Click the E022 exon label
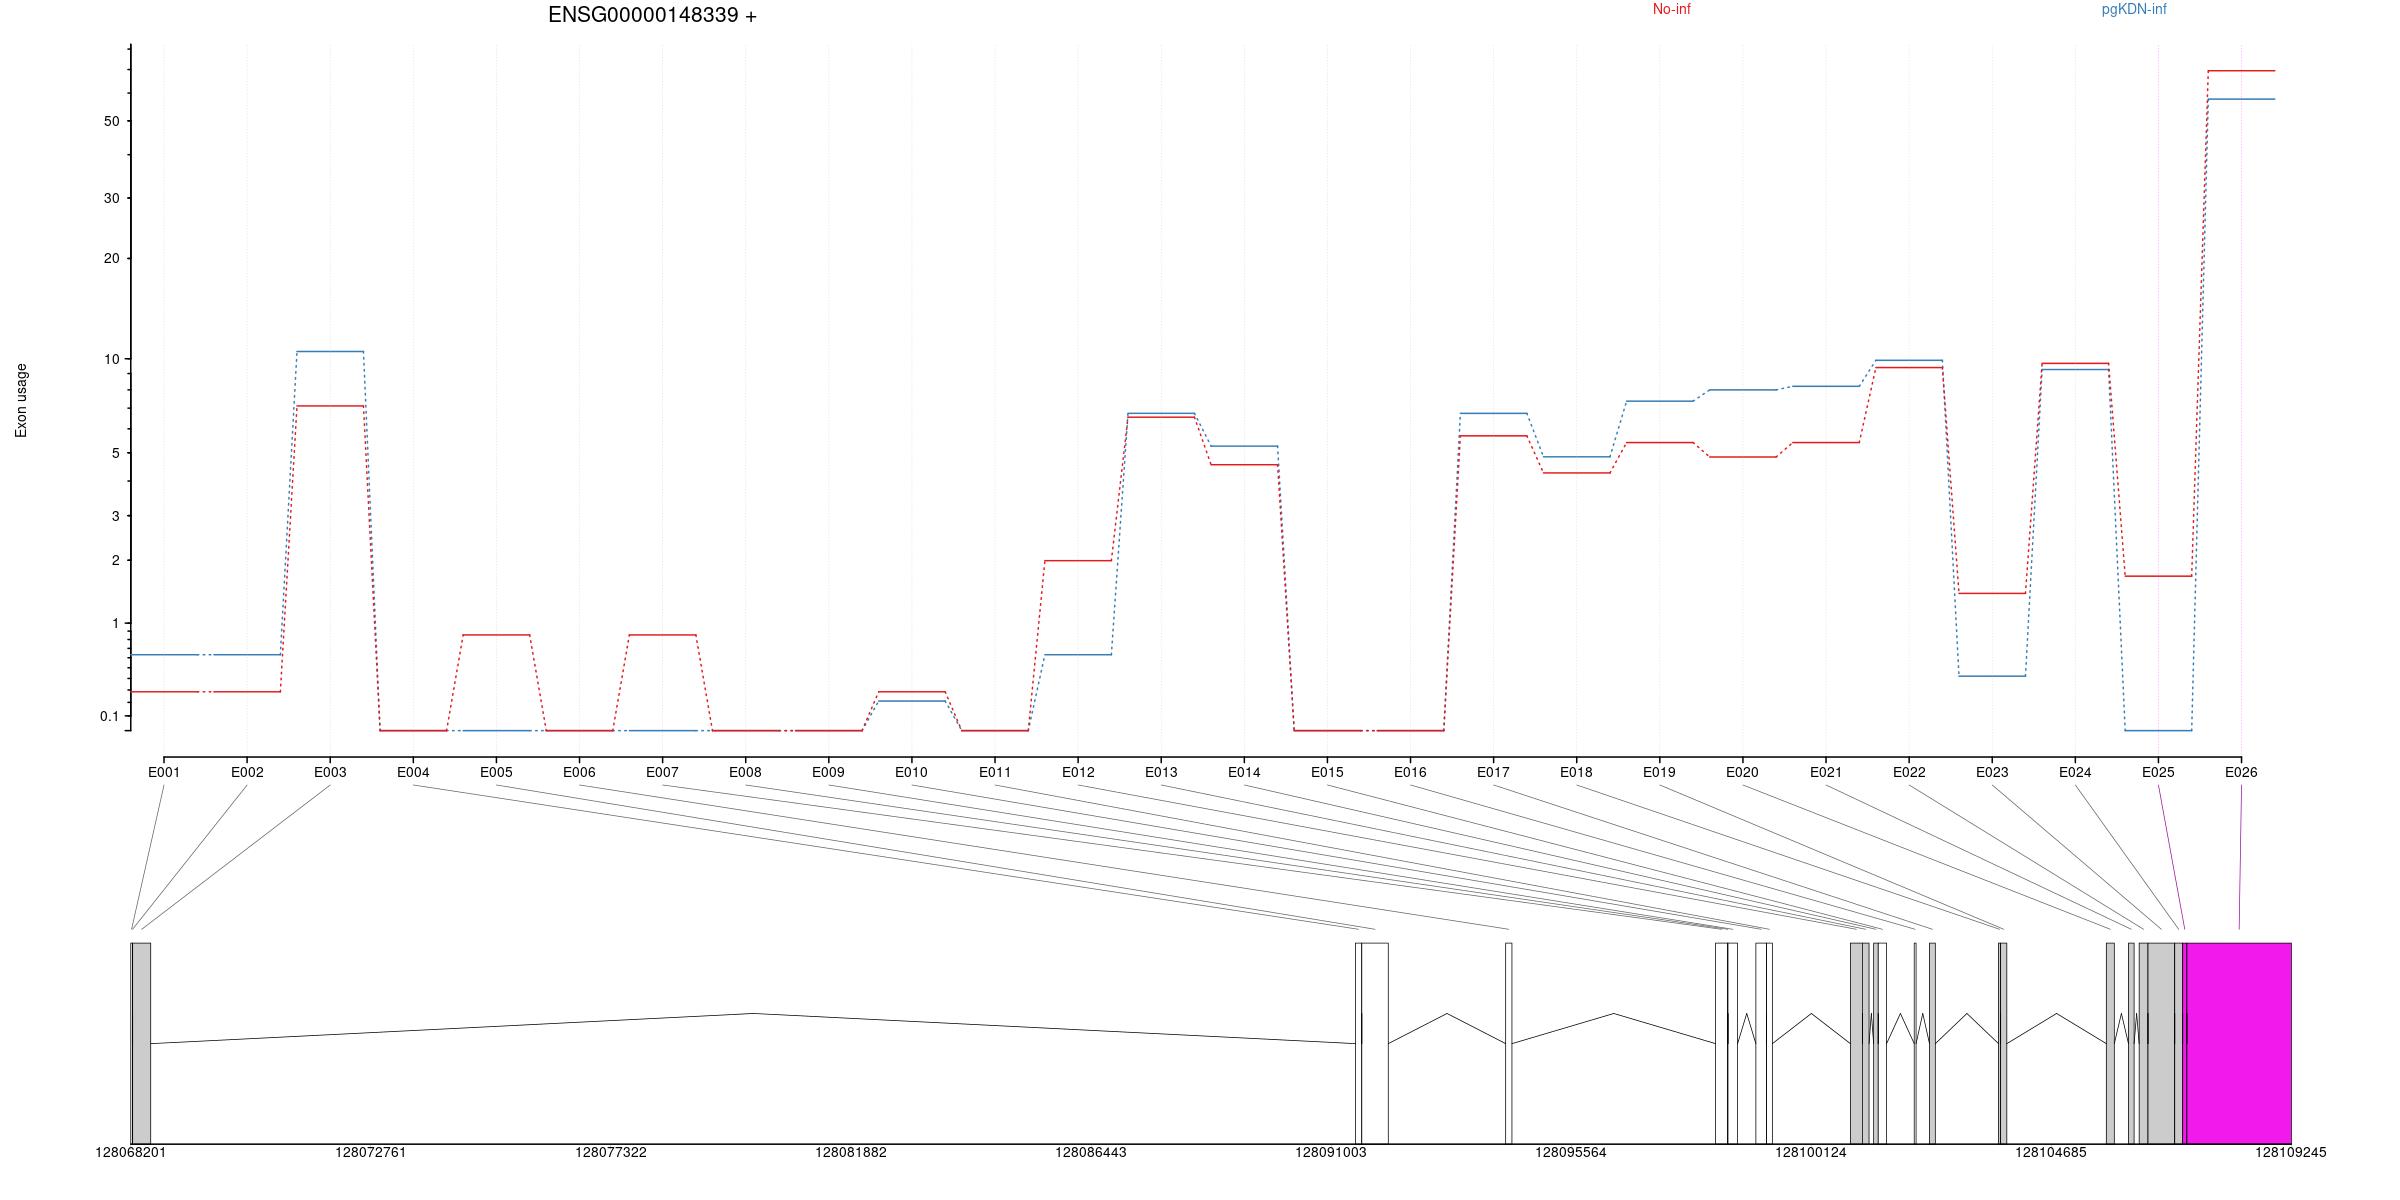The image size is (2400, 1200). click(x=1909, y=772)
